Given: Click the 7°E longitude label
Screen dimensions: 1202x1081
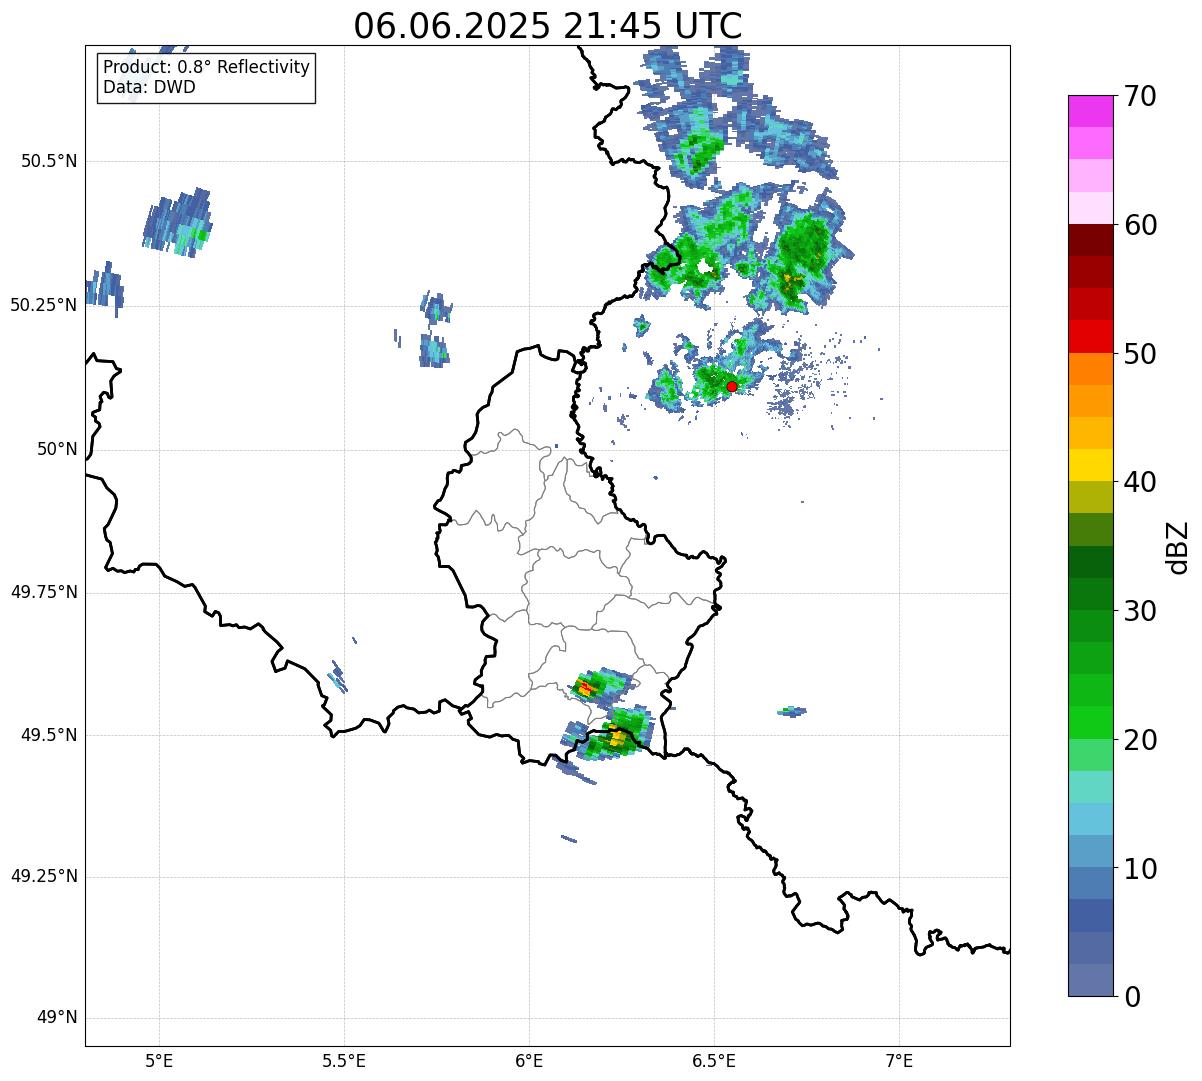Looking at the screenshot, I should click(899, 1061).
